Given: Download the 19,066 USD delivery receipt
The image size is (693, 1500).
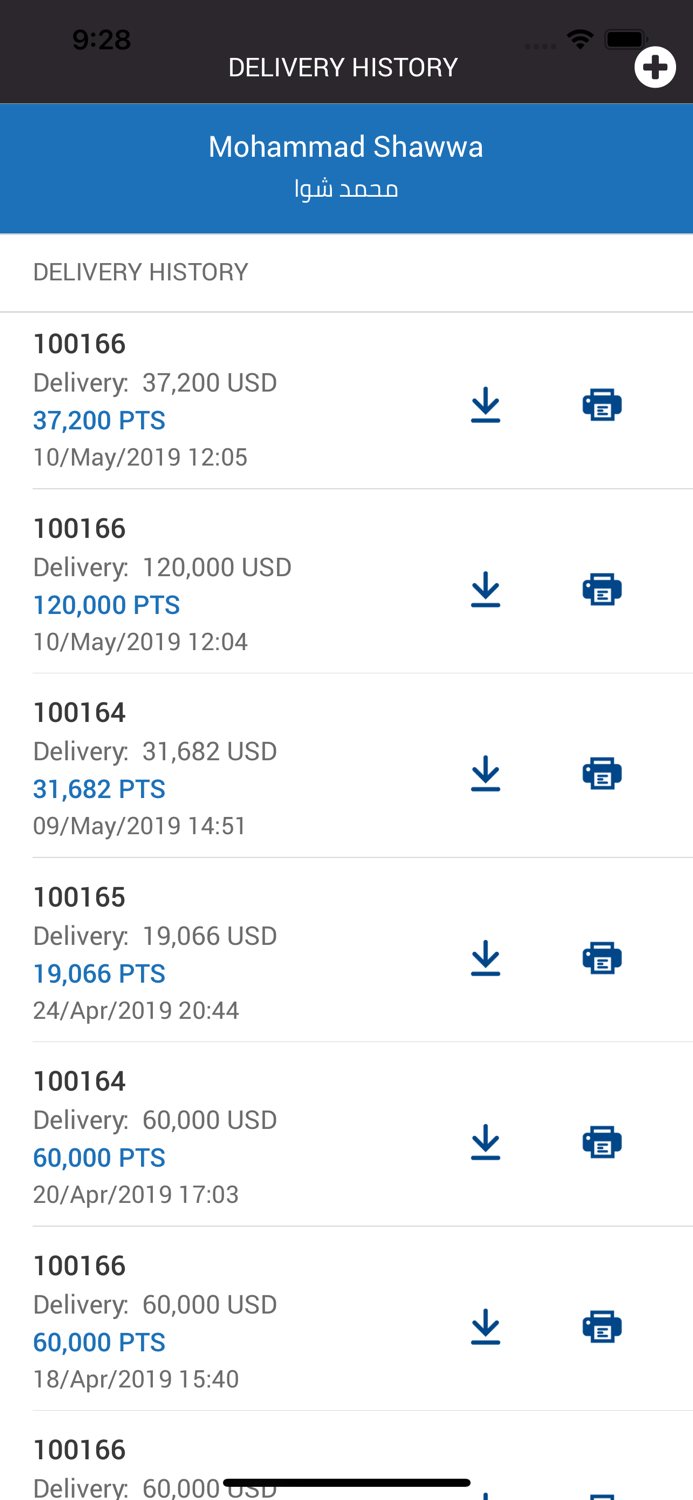Looking at the screenshot, I should [x=486, y=957].
